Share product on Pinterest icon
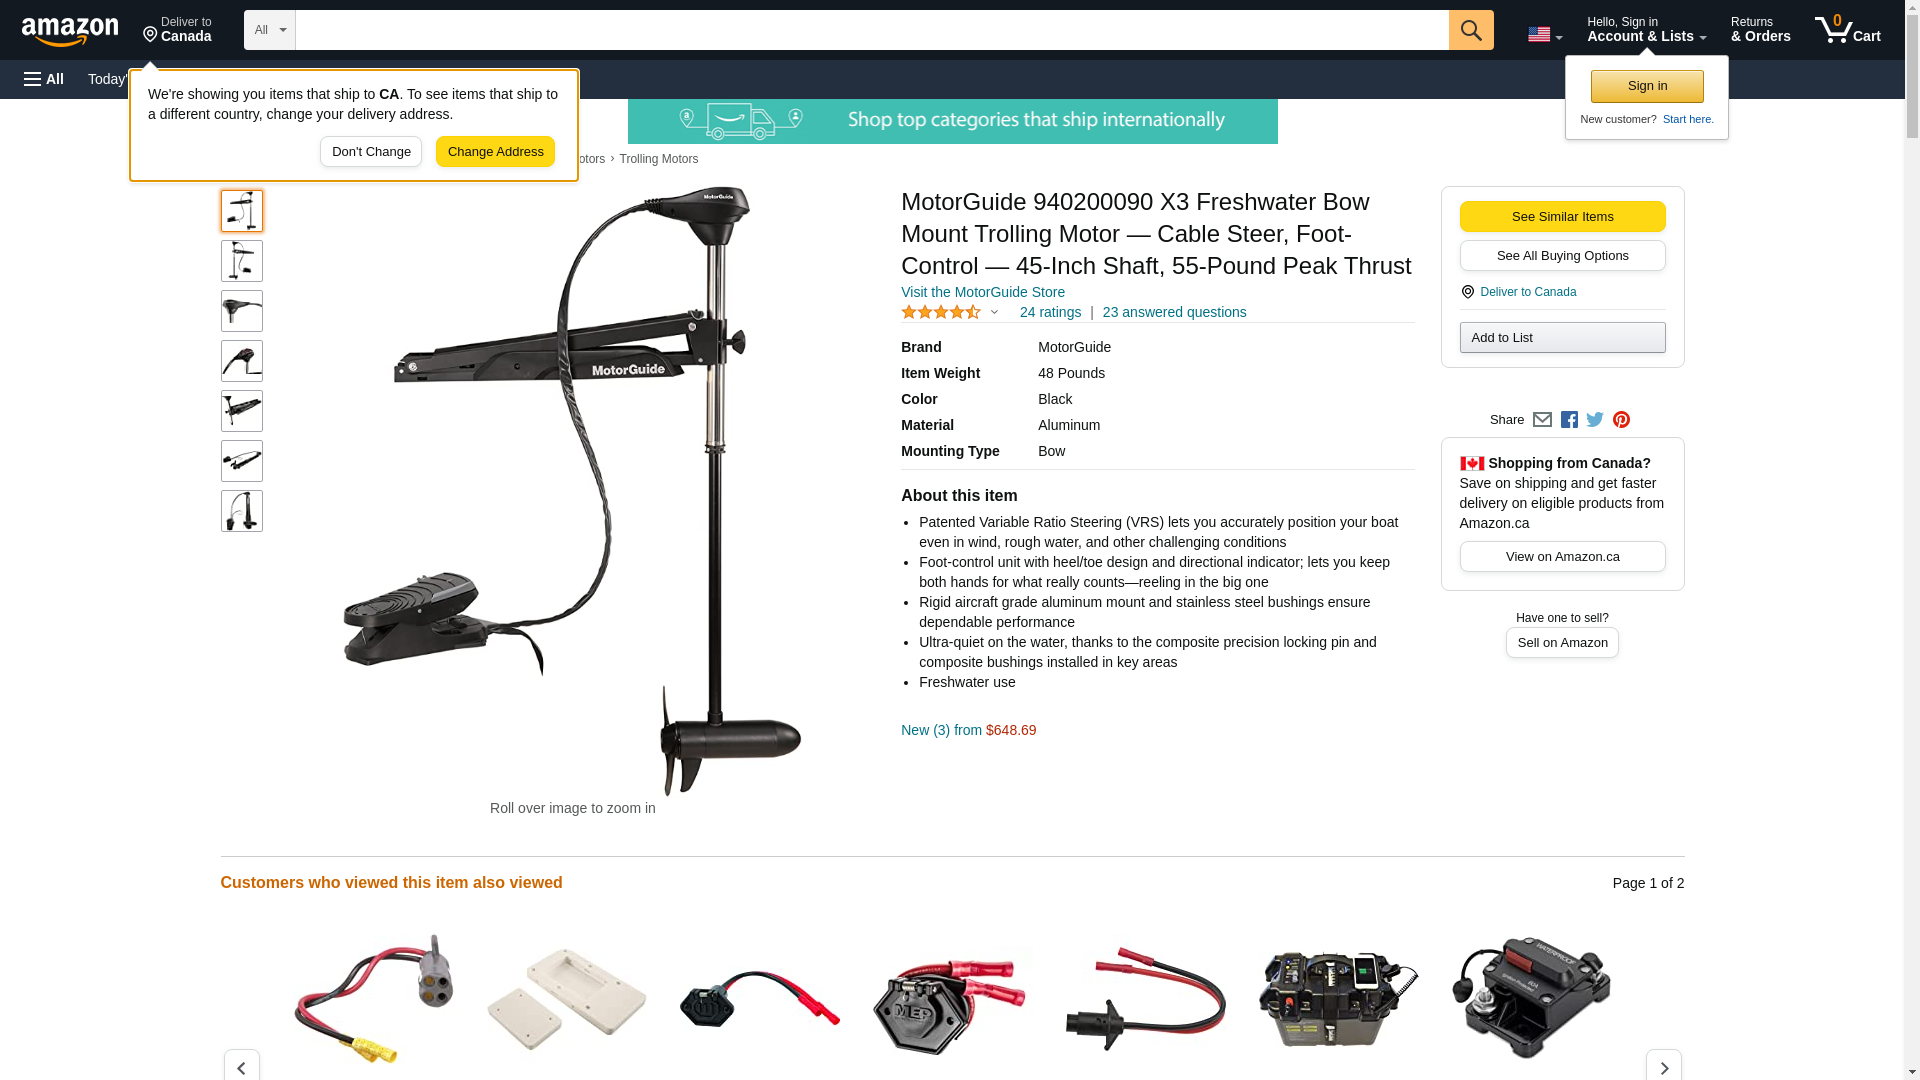 click(1621, 420)
